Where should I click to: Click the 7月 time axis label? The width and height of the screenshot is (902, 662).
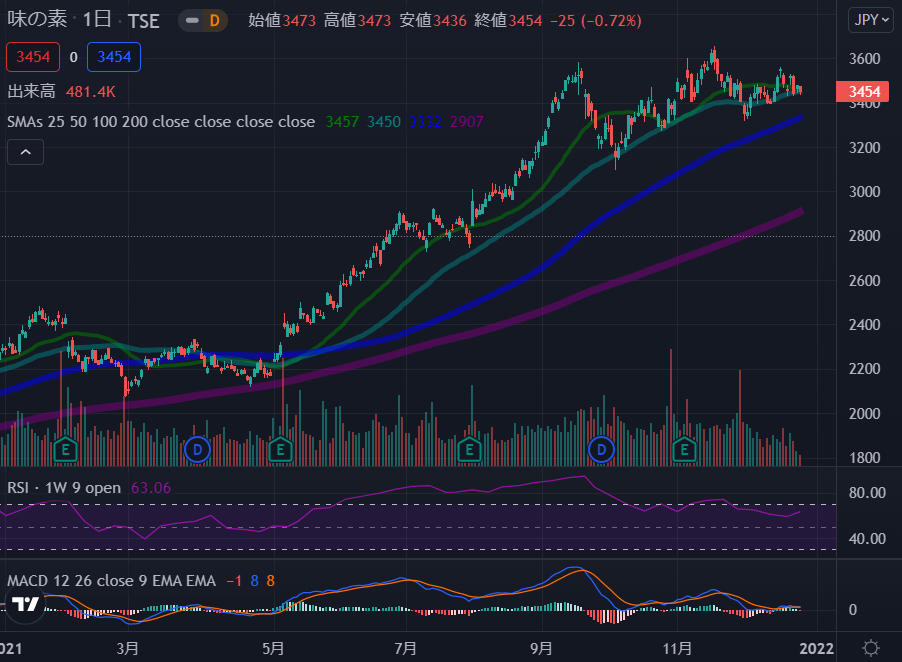(406, 649)
